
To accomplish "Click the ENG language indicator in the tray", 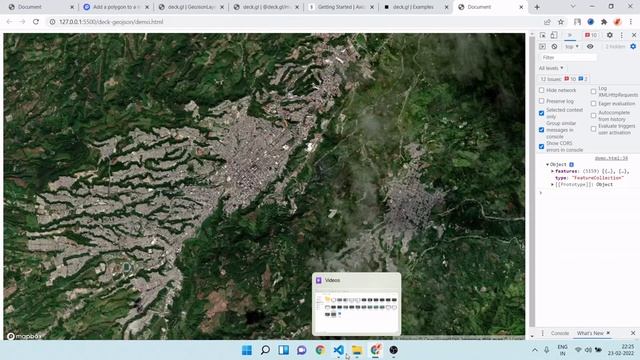I will [562, 350].
